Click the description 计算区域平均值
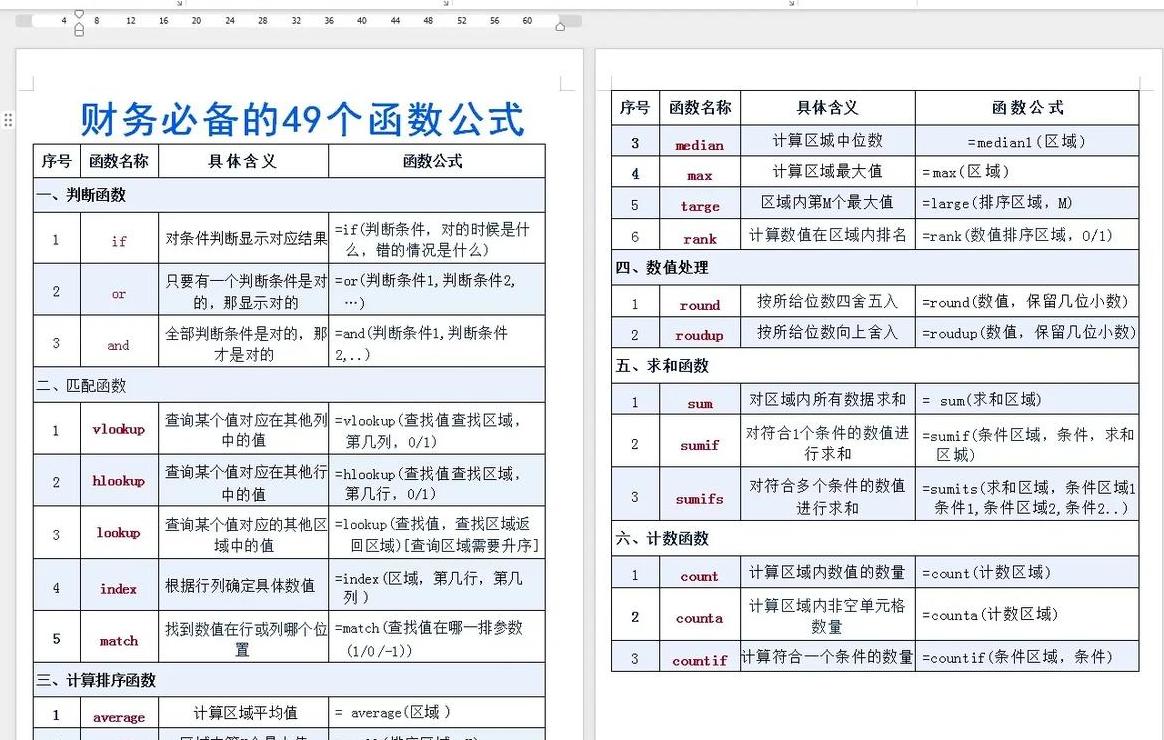The width and height of the screenshot is (1164, 740). pos(246,713)
